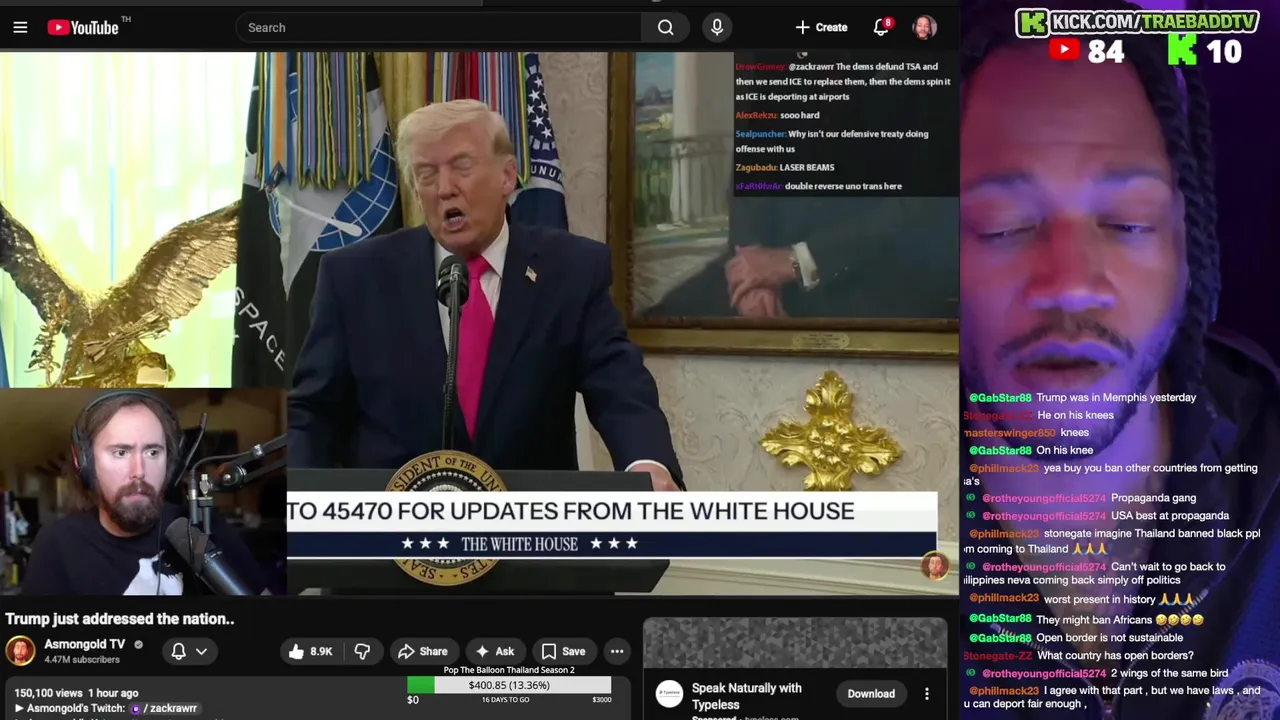The image size is (1280, 720).
Task: Click the video title text
Action: coord(120,619)
